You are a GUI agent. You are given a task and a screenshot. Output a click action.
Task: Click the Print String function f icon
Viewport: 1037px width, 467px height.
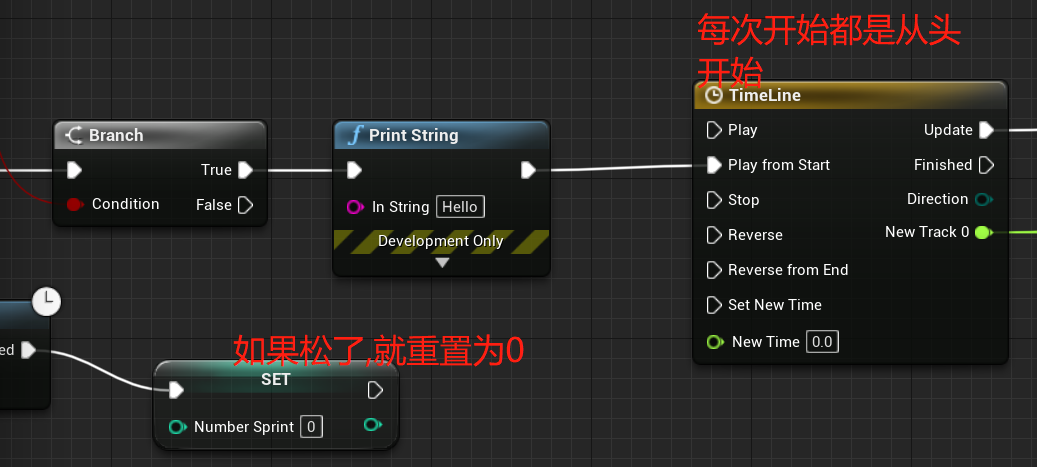click(x=355, y=136)
